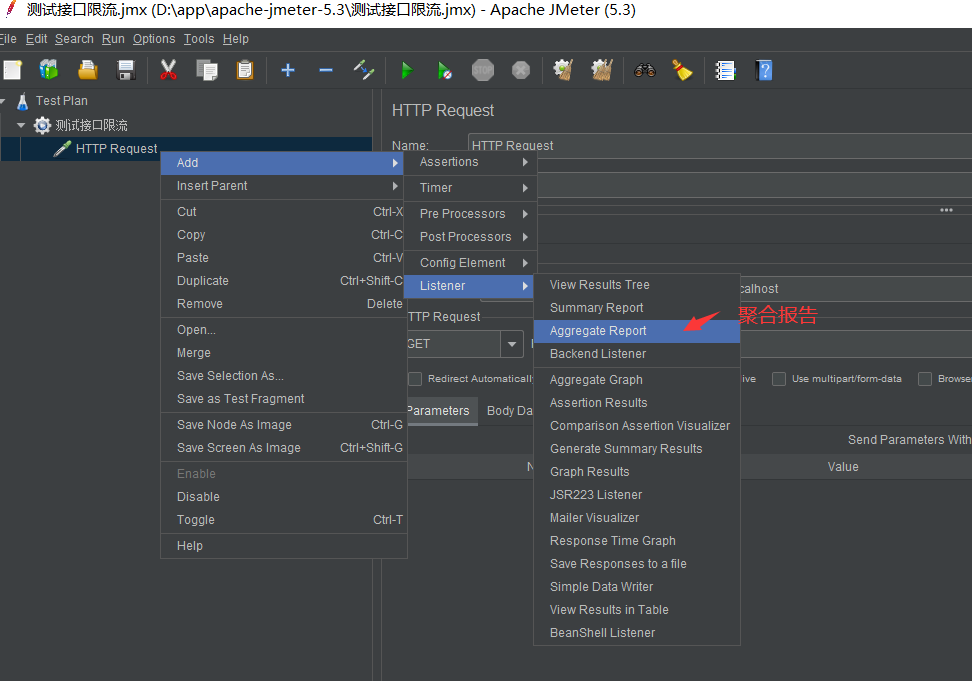Select Test Plan tree node
Screen dimensions: 972x681
(61, 101)
